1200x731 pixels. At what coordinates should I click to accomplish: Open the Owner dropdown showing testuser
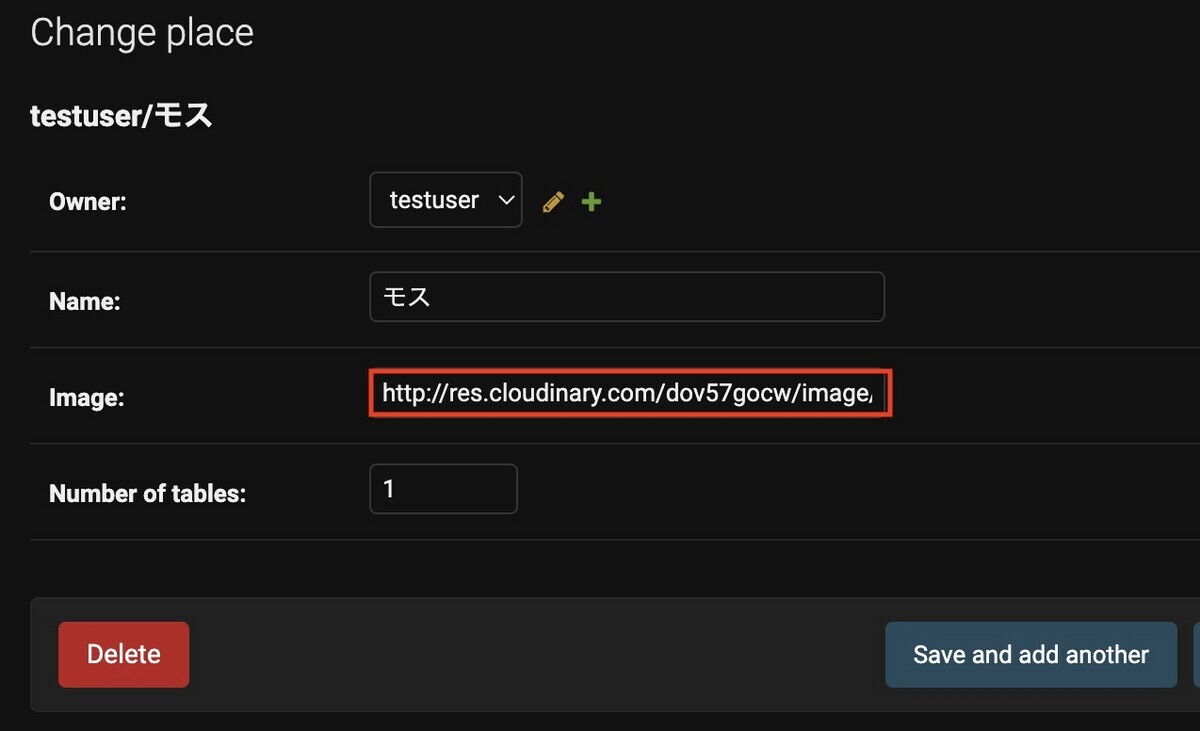(446, 200)
